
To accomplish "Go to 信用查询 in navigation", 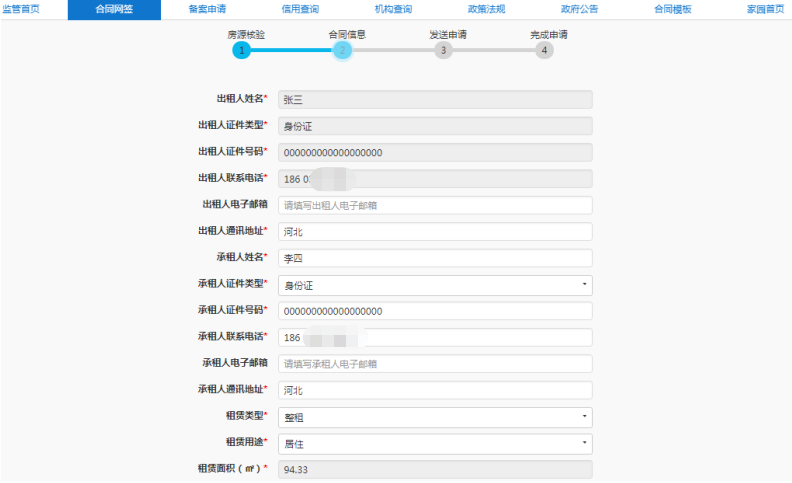I will (299, 9).
